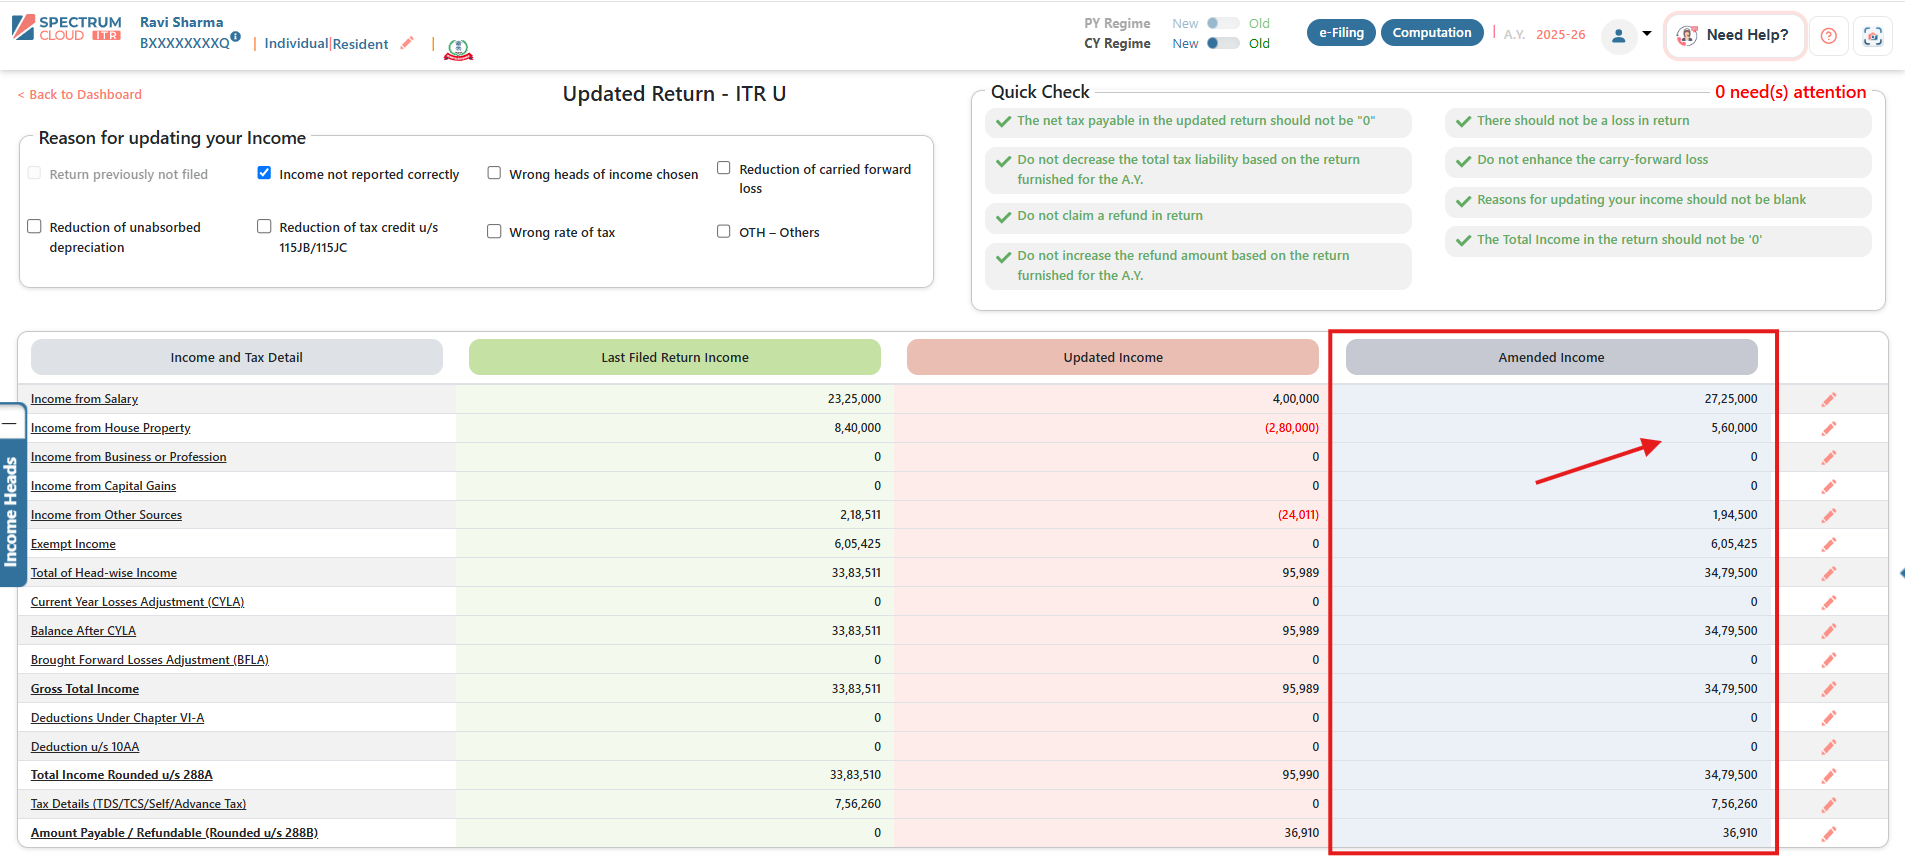Image resolution: width=1905 pixels, height=862 pixels.
Task: Open Balance After CYLA link
Action: pyautogui.click(x=83, y=631)
